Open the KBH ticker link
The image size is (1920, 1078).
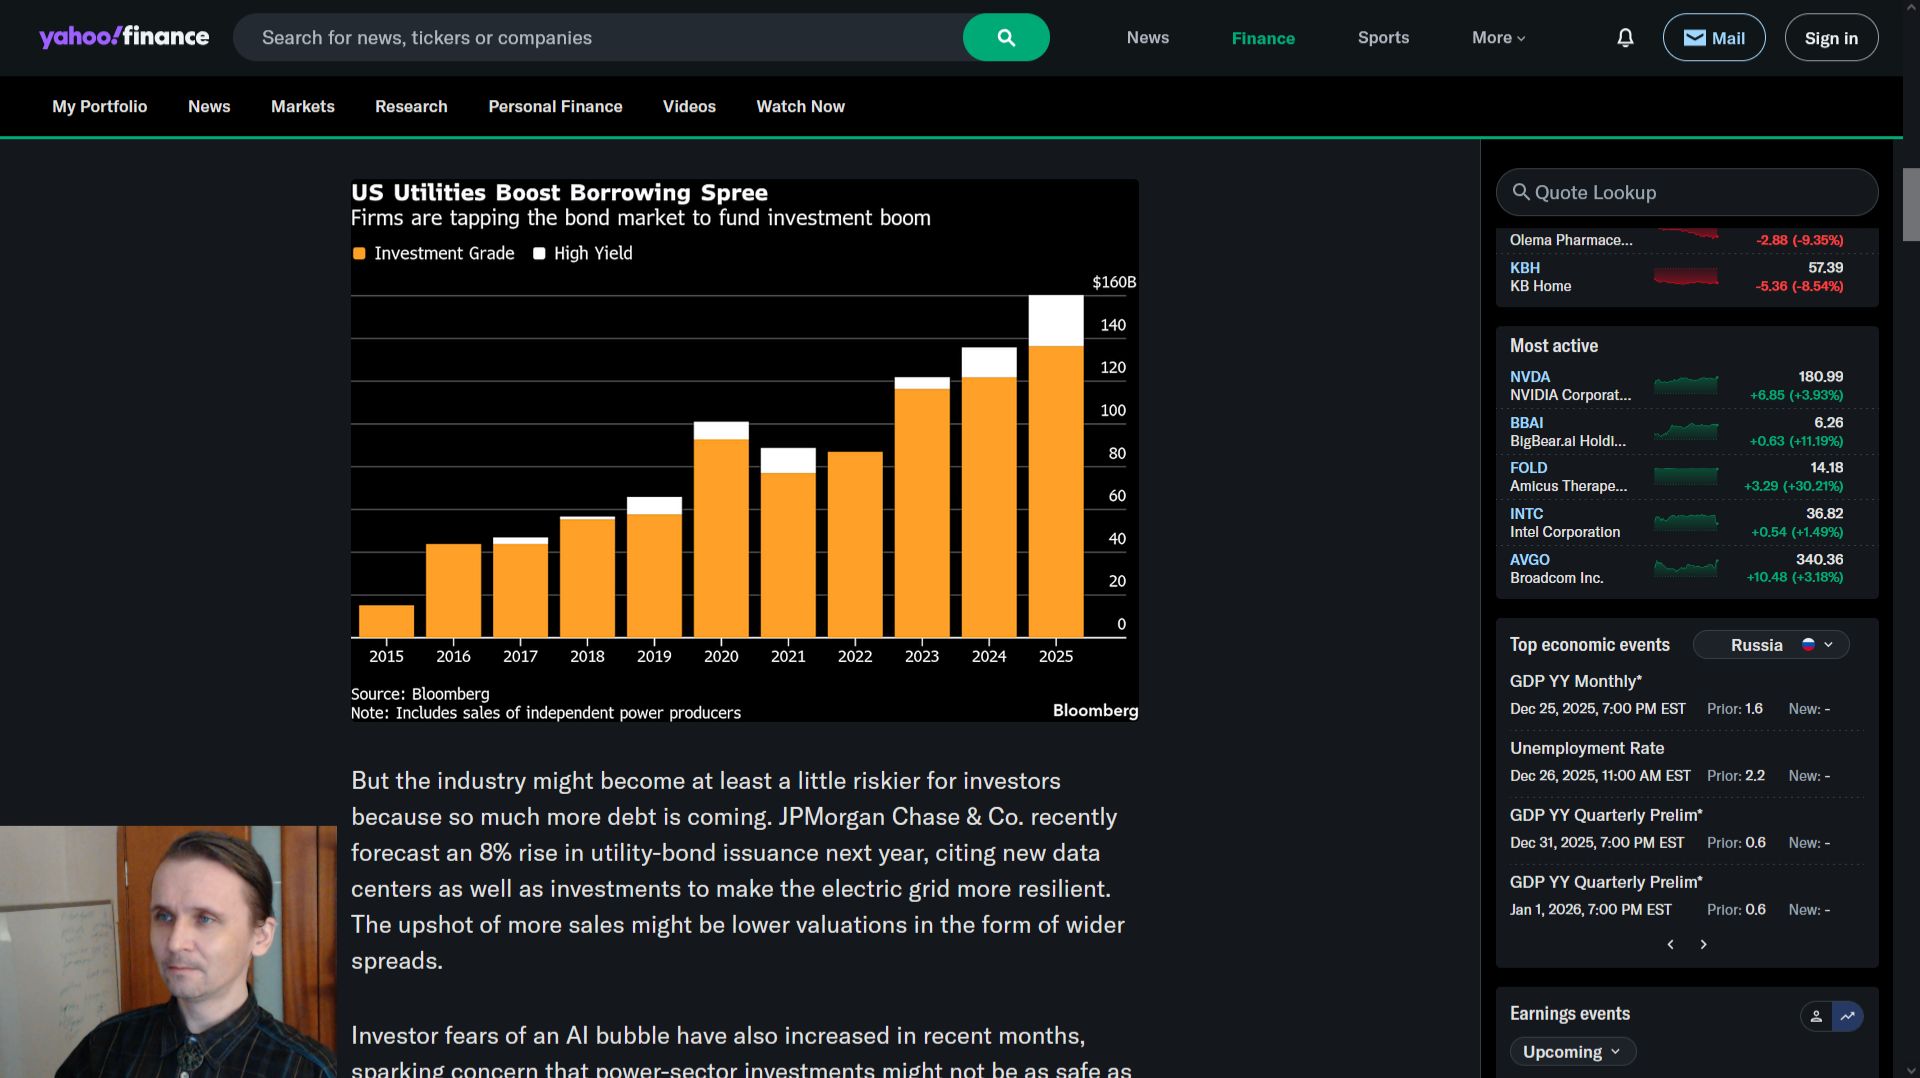(1524, 268)
